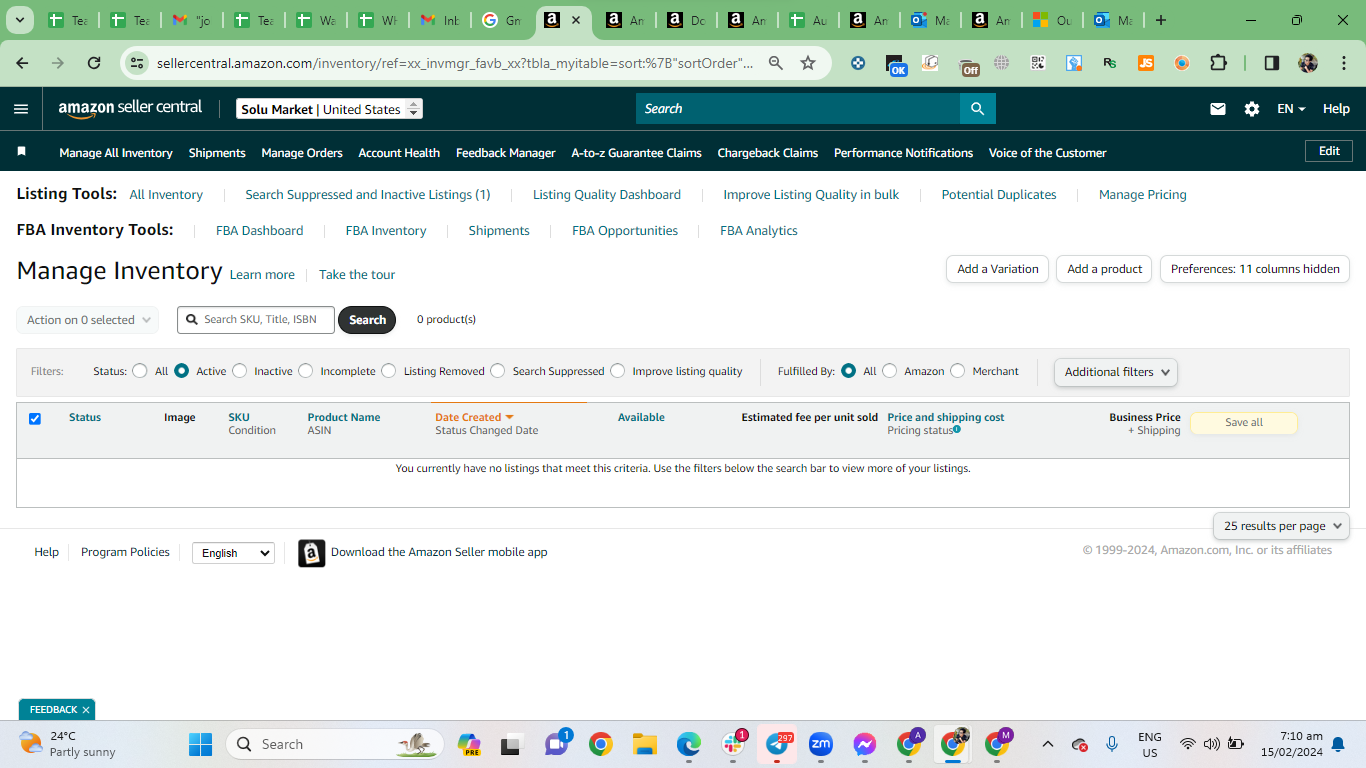The height and width of the screenshot is (768, 1366).
Task: Select the Incomplete status radio button
Action: tap(306, 371)
